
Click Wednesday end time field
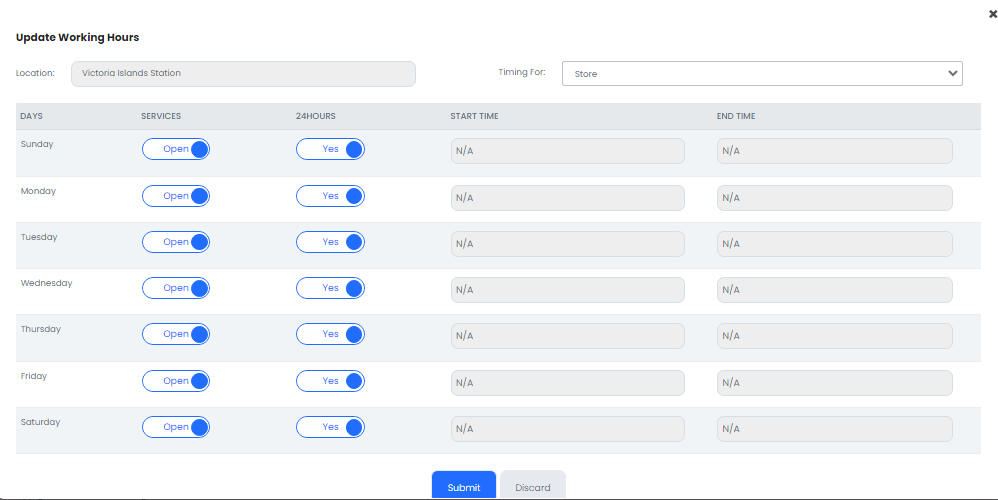(x=834, y=289)
